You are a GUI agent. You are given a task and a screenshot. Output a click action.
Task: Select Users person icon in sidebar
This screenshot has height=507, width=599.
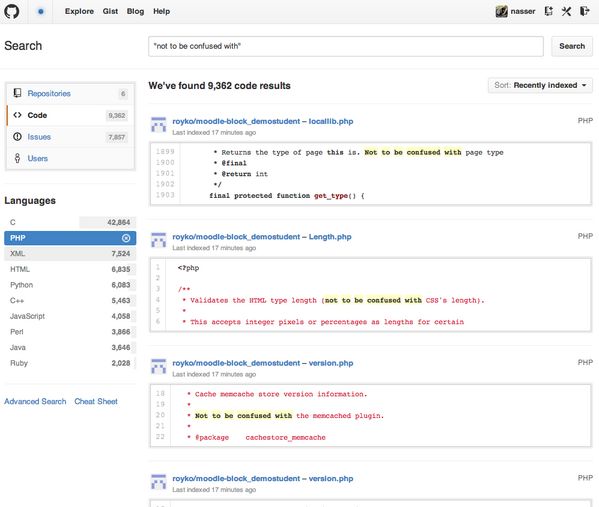(x=17, y=158)
